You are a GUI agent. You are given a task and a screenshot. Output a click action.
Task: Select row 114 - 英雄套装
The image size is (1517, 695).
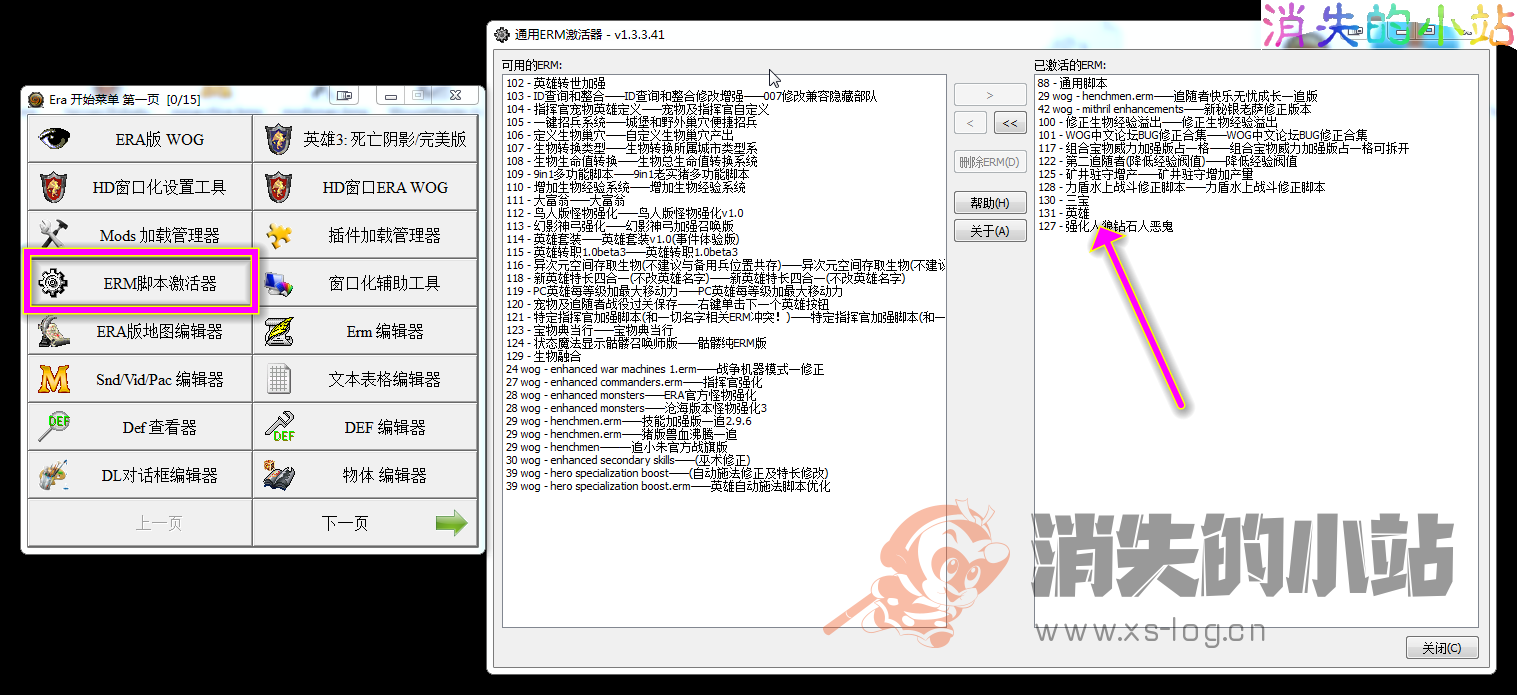pyautogui.click(x=725, y=239)
